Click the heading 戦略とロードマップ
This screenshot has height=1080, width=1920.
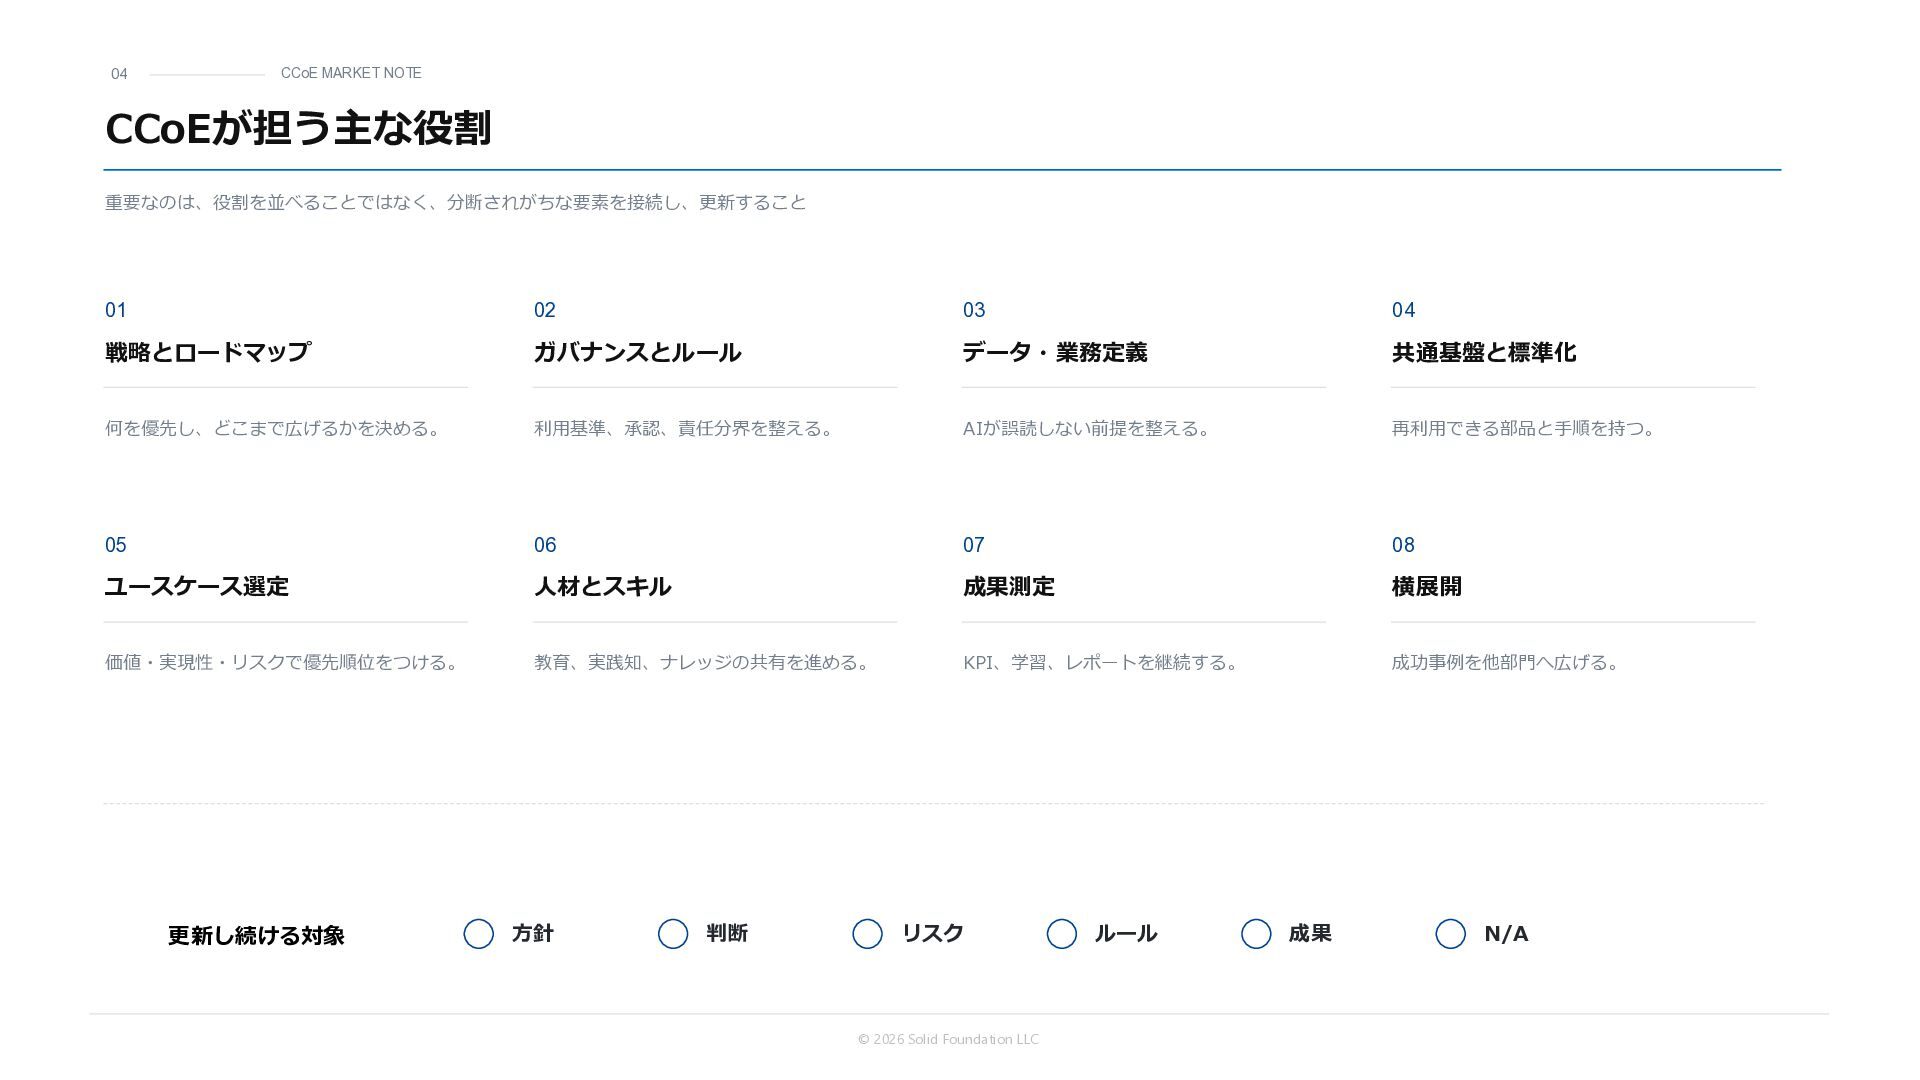tap(208, 352)
